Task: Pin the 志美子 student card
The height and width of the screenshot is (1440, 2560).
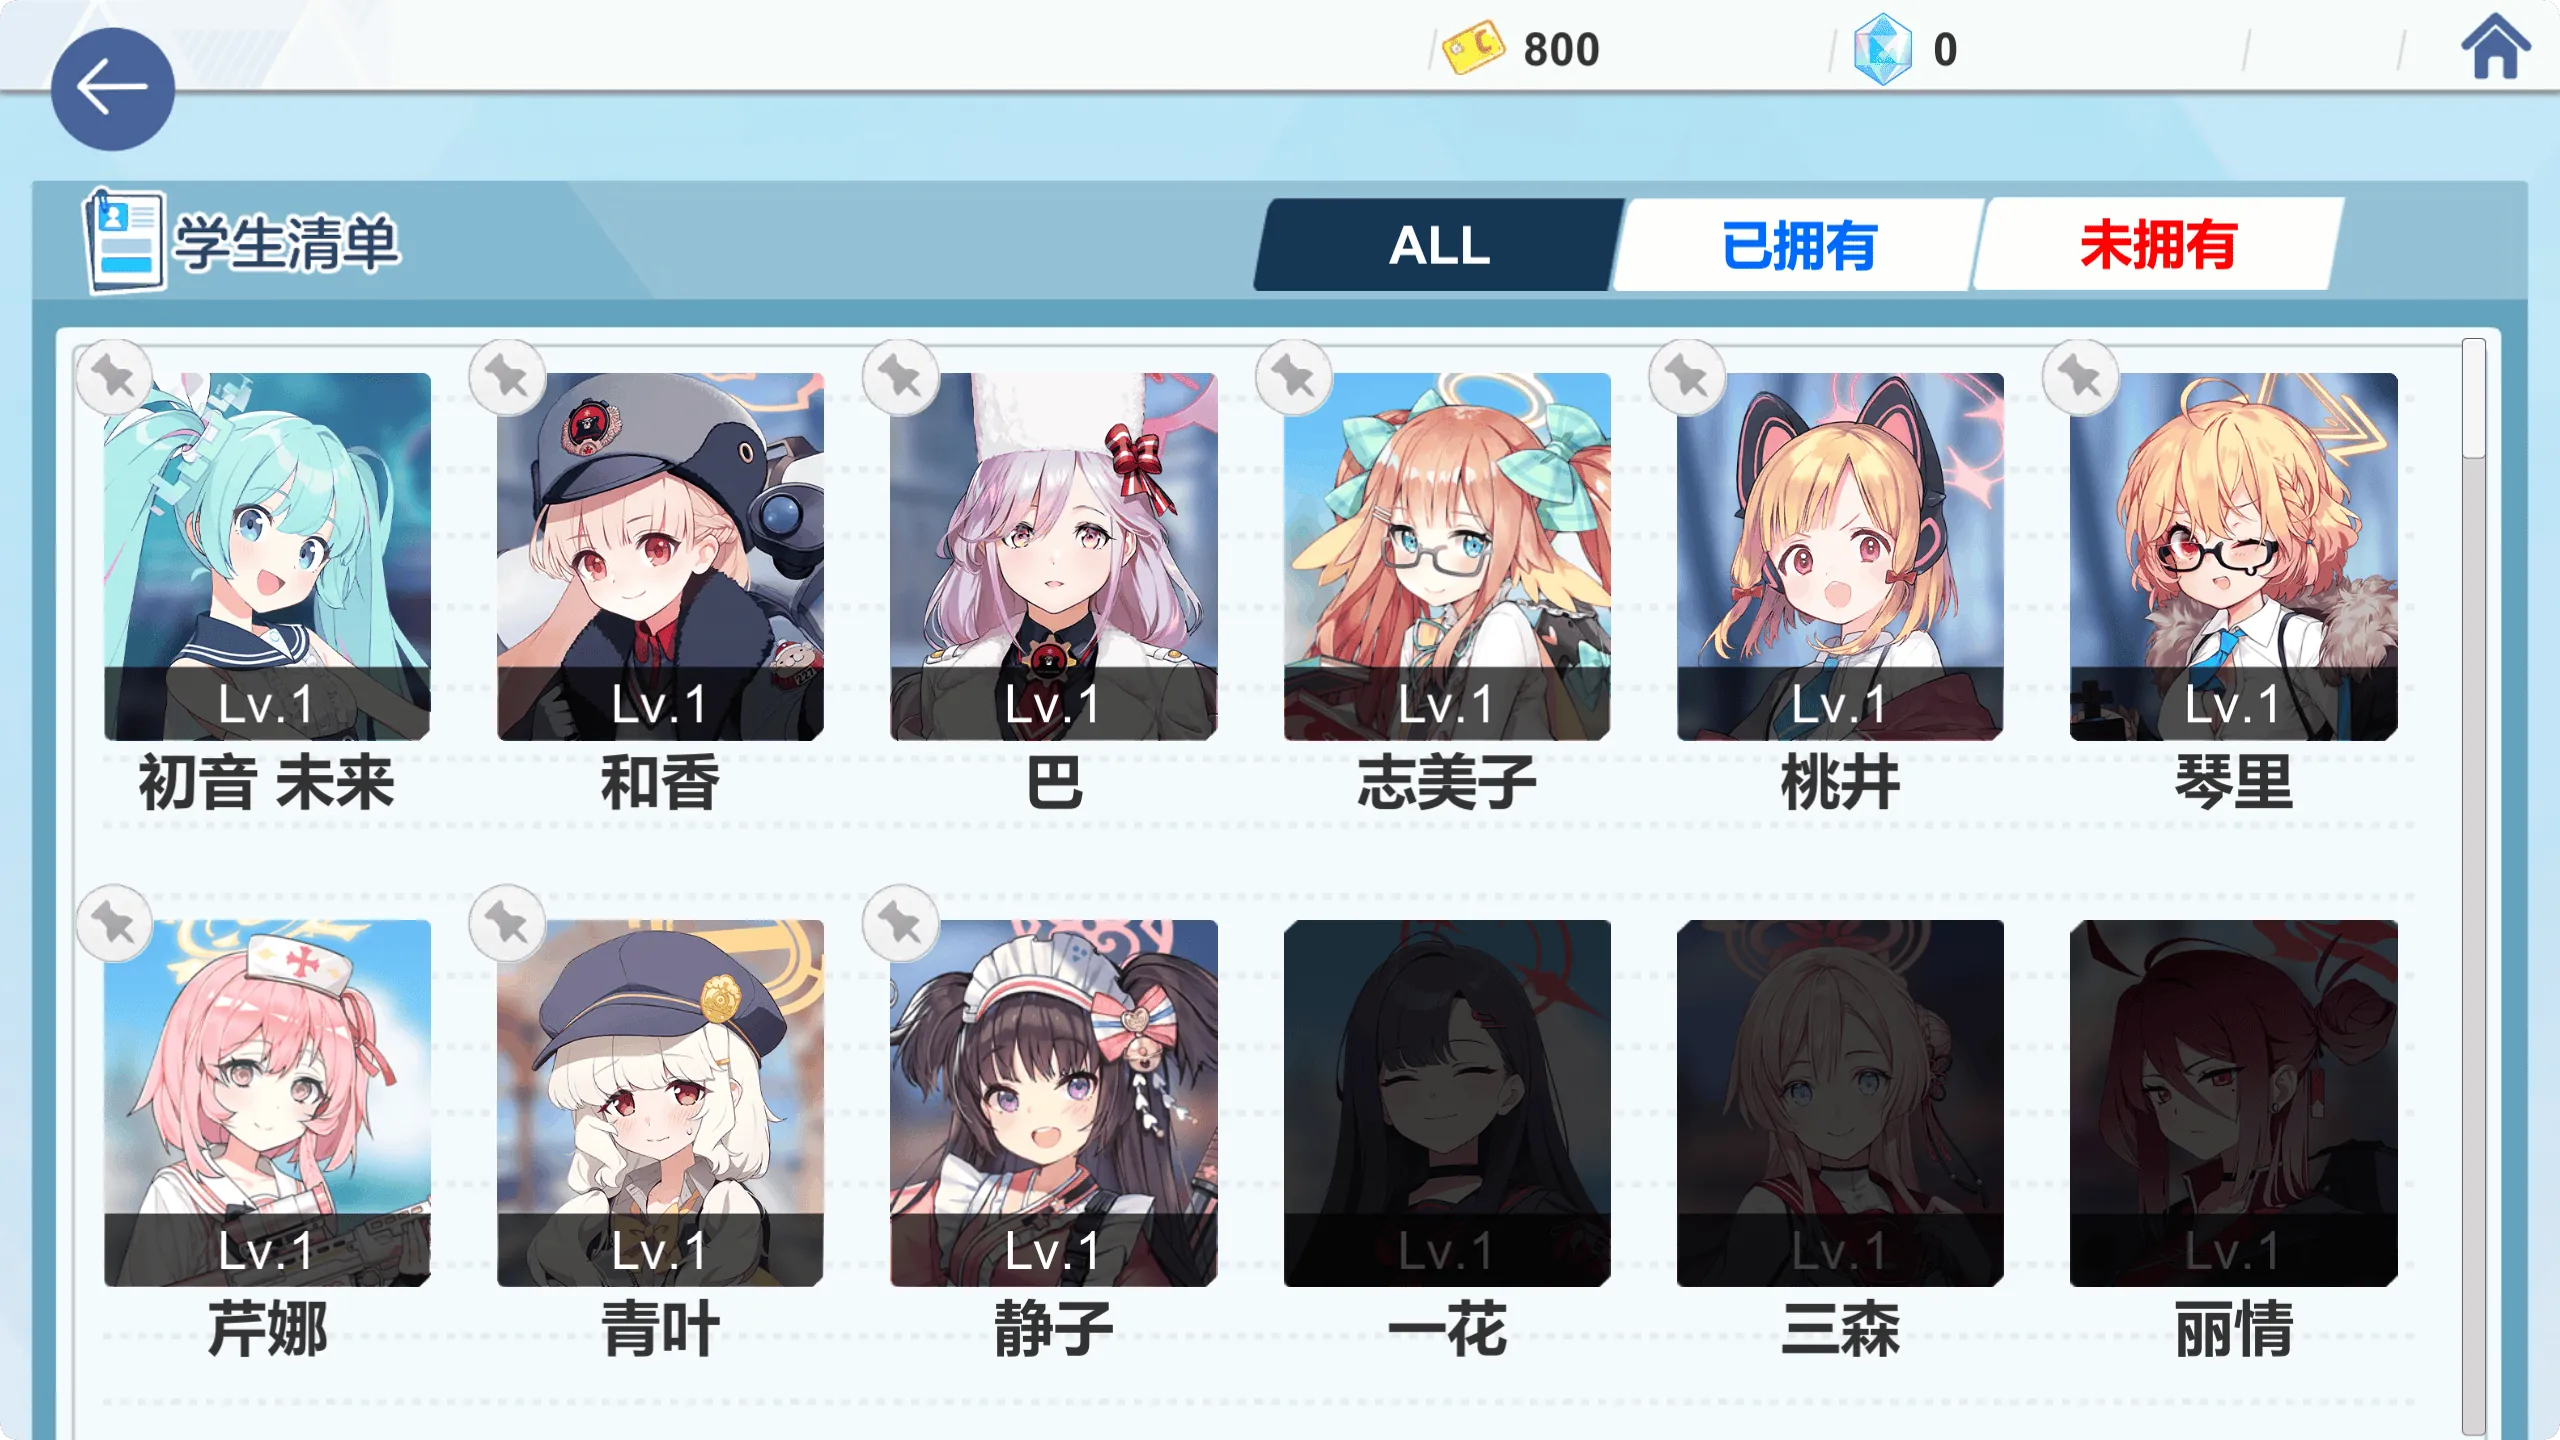Action: tap(1294, 377)
